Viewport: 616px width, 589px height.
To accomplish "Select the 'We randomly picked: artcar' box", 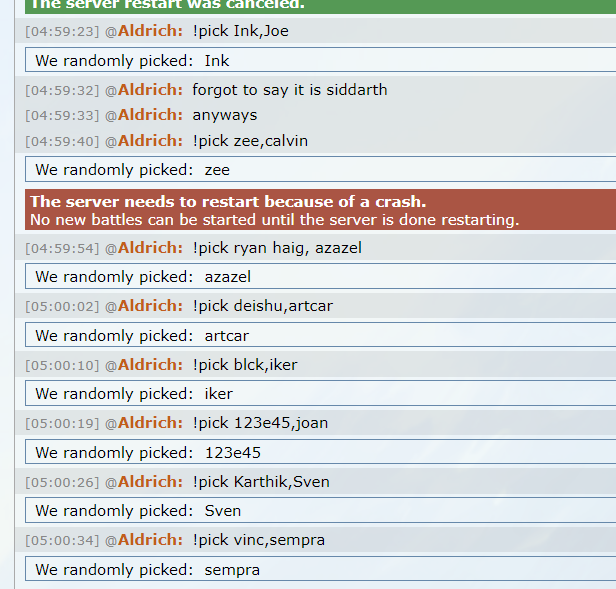I will click(320, 335).
